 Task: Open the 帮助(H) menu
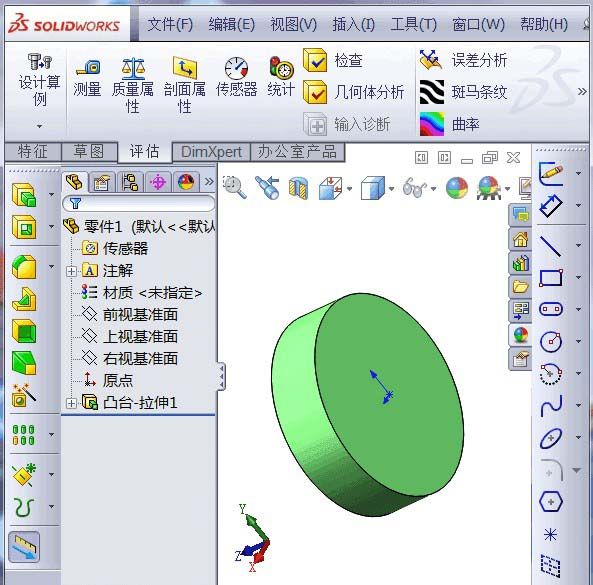pos(544,25)
